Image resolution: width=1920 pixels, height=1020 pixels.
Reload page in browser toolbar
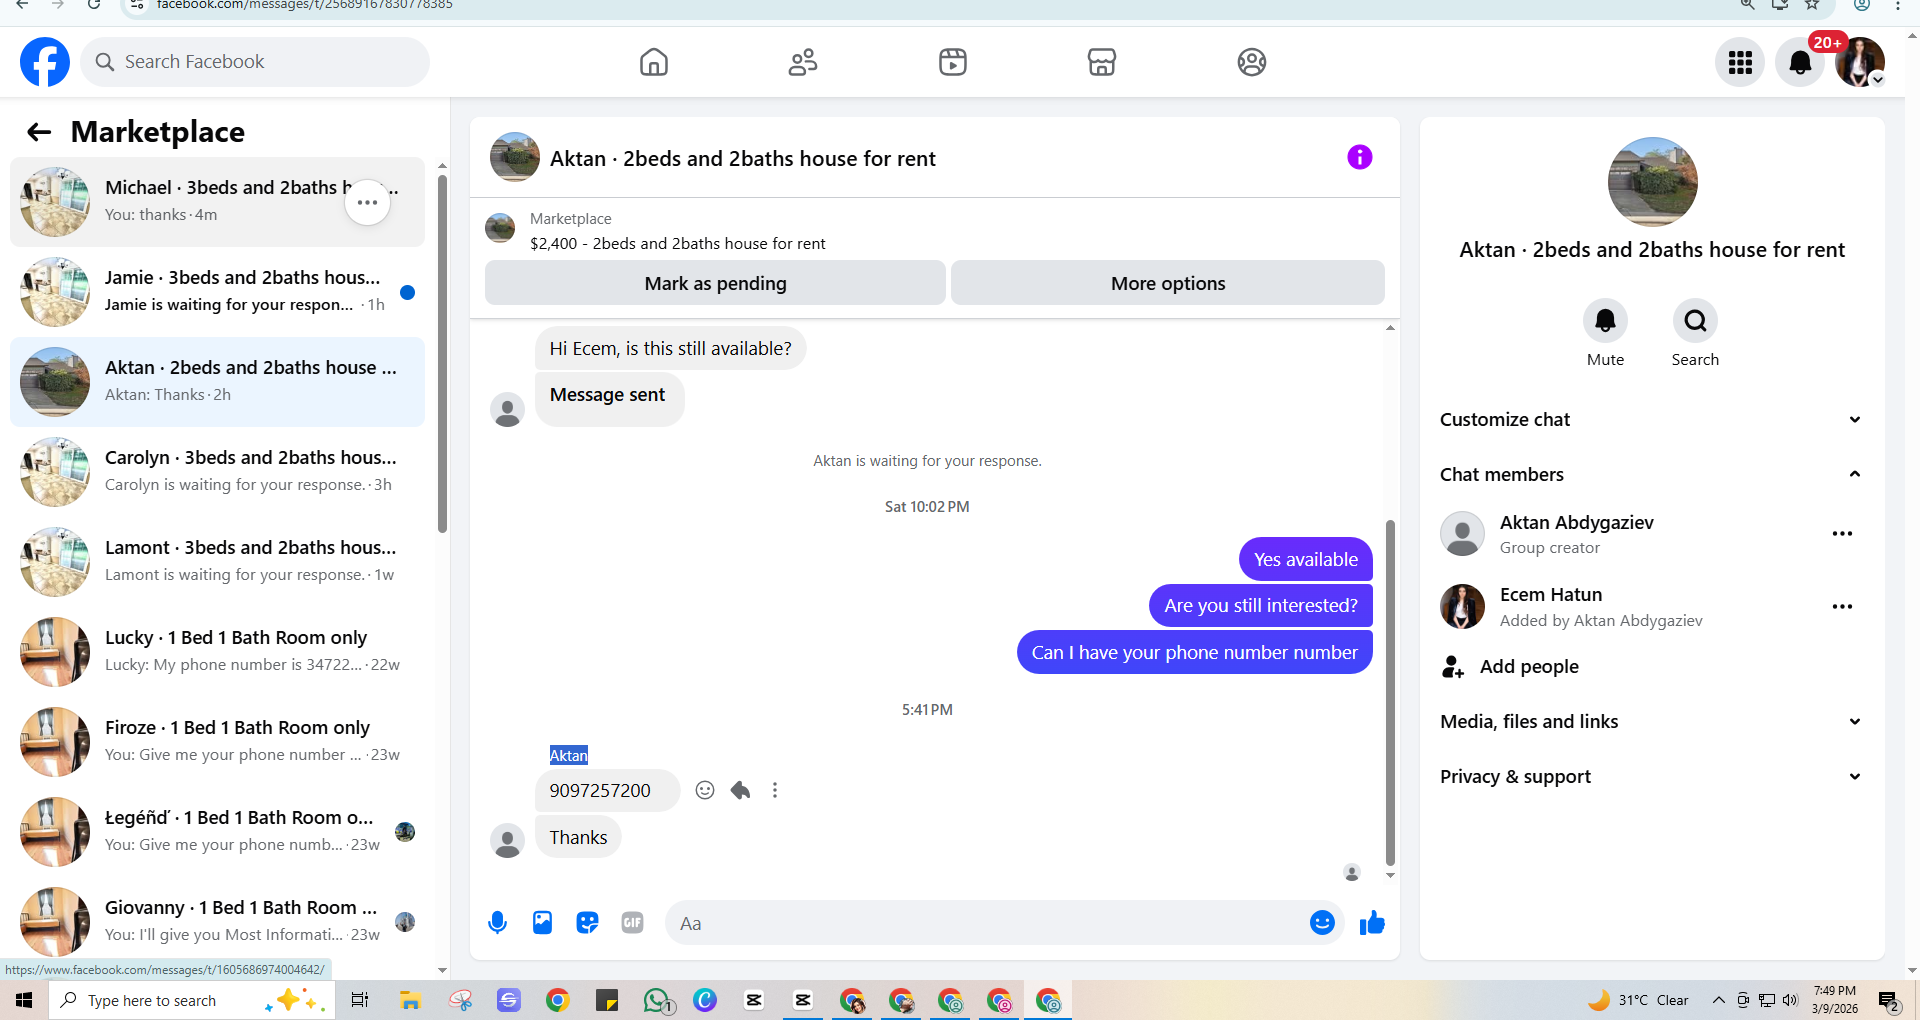click(x=93, y=5)
